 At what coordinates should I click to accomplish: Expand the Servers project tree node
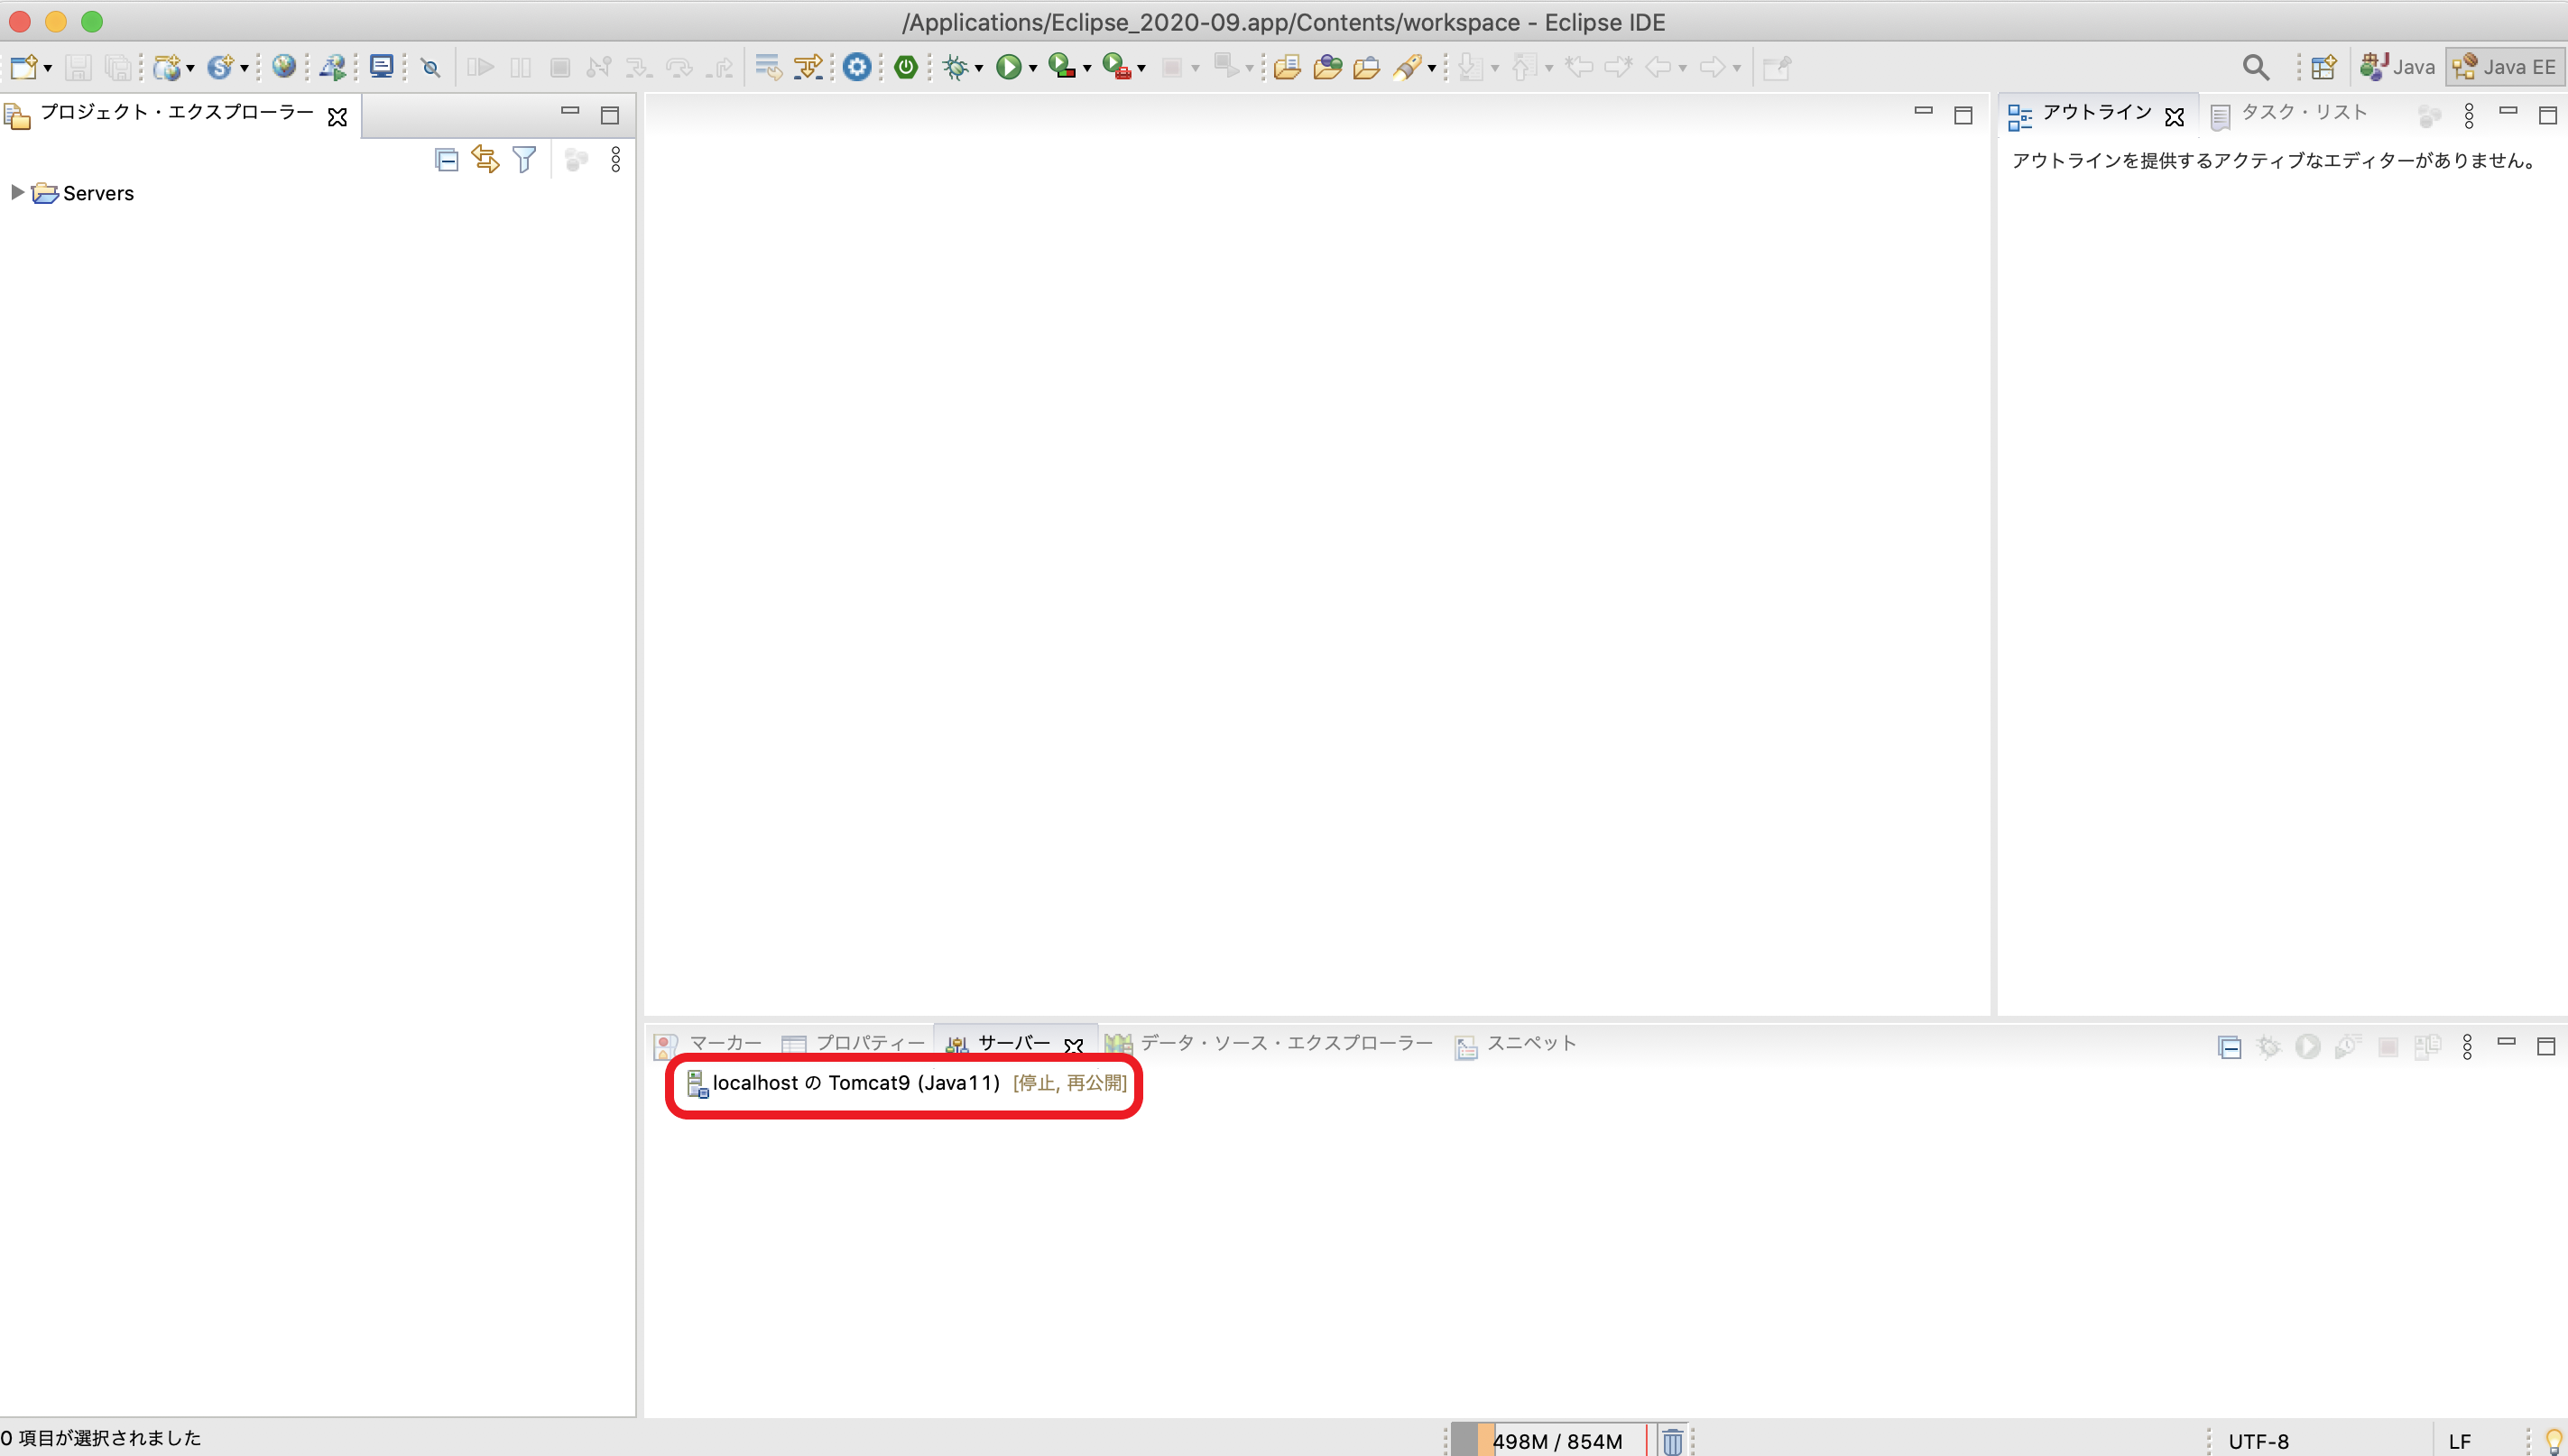(x=17, y=192)
